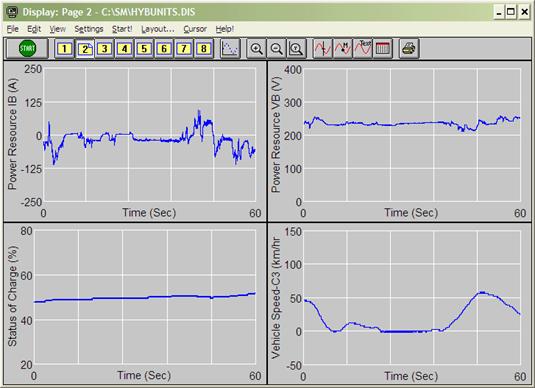535x388 pixels.
Task: Click Time (Sec) label under speed graph
Action: [x=411, y=376]
